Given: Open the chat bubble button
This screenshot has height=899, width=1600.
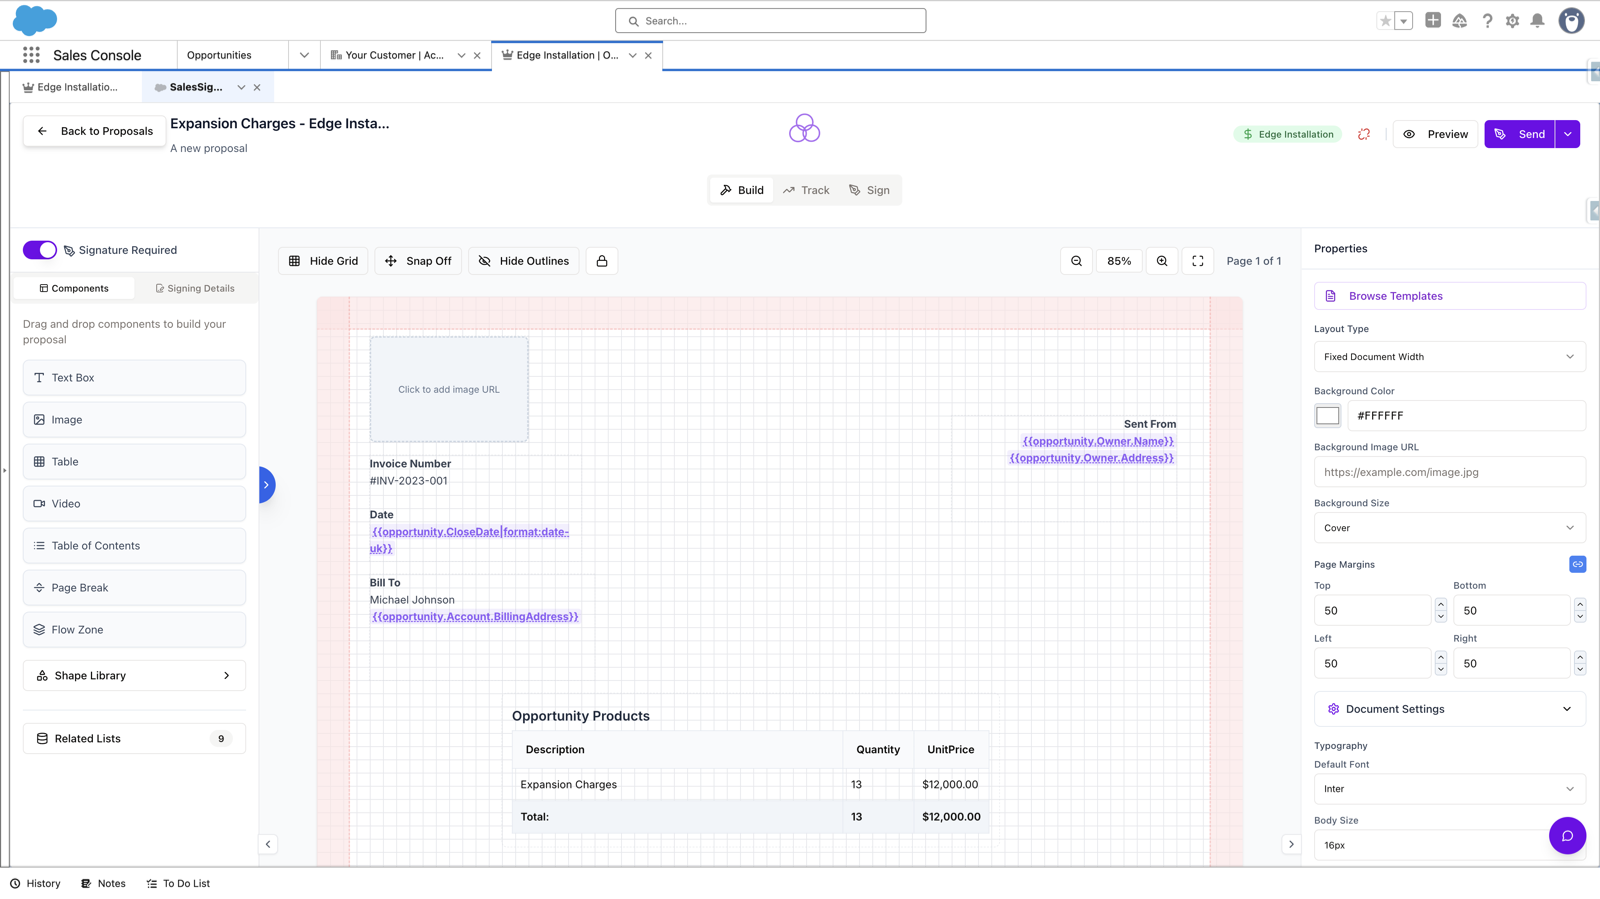Looking at the screenshot, I should [x=1567, y=836].
